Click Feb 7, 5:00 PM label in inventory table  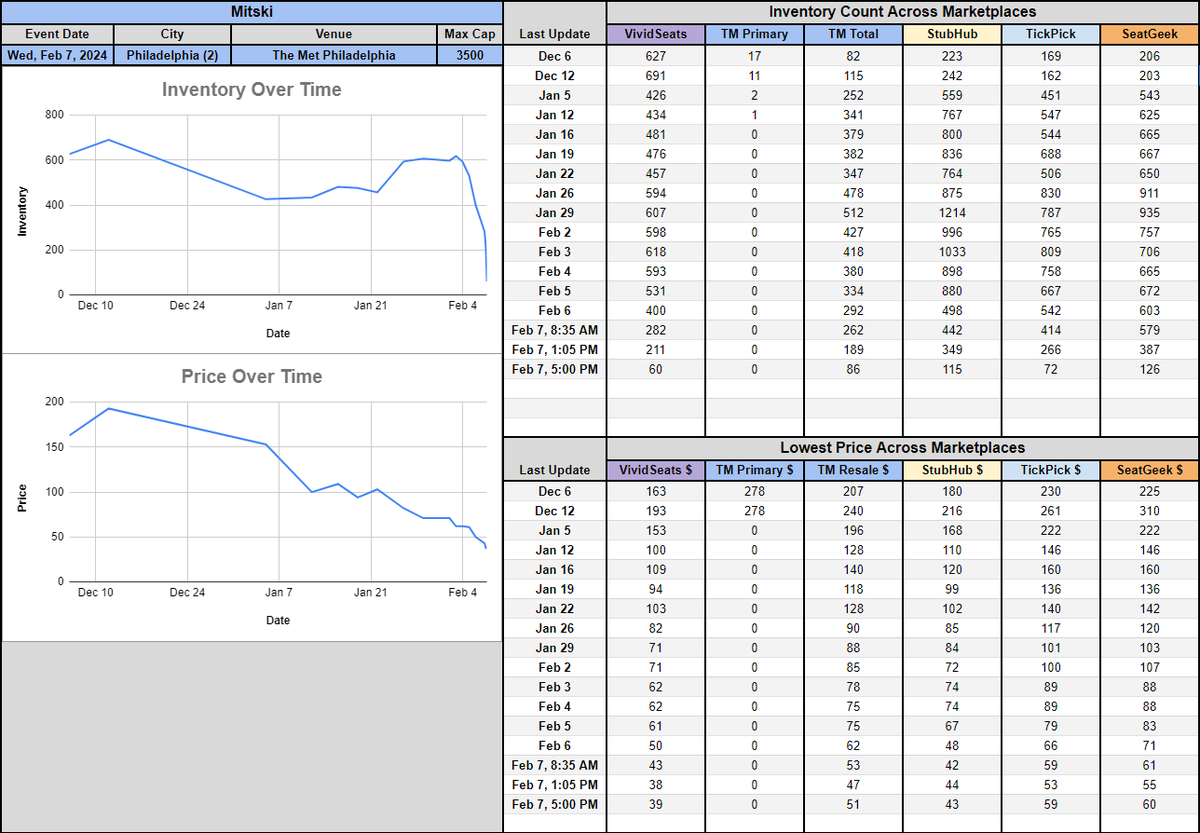point(554,369)
